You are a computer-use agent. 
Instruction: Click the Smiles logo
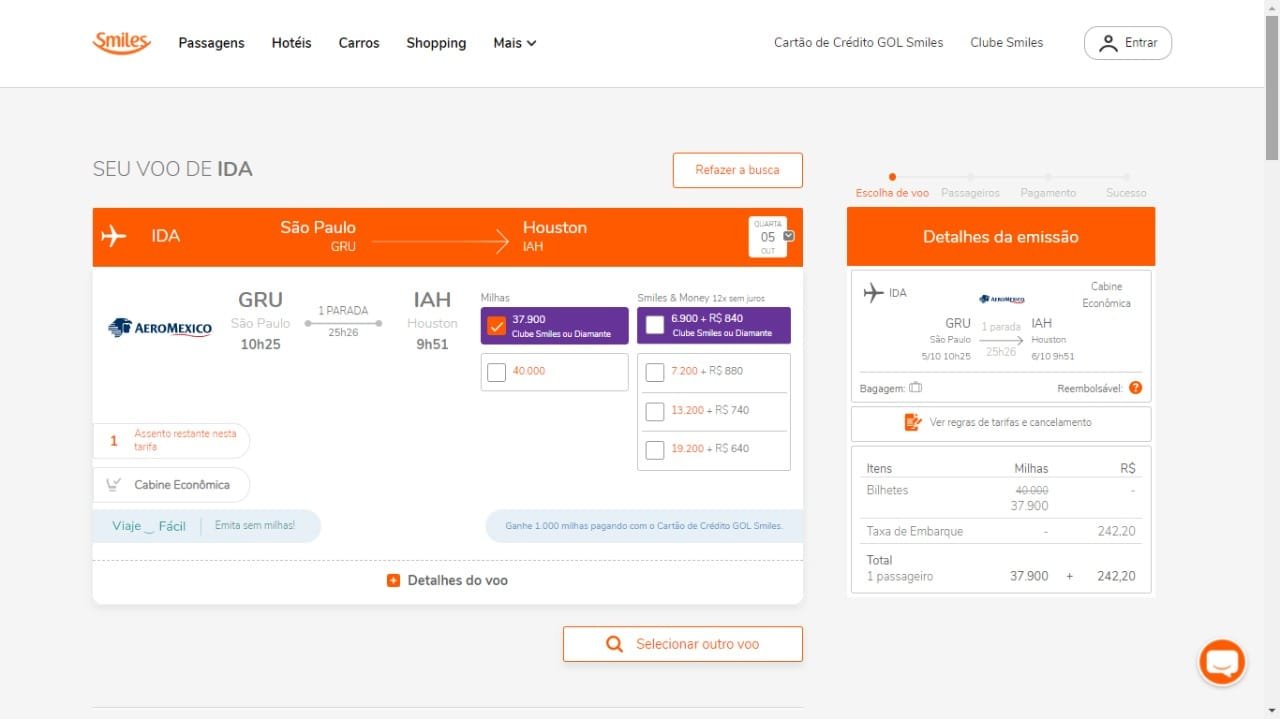tap(121, 42)
